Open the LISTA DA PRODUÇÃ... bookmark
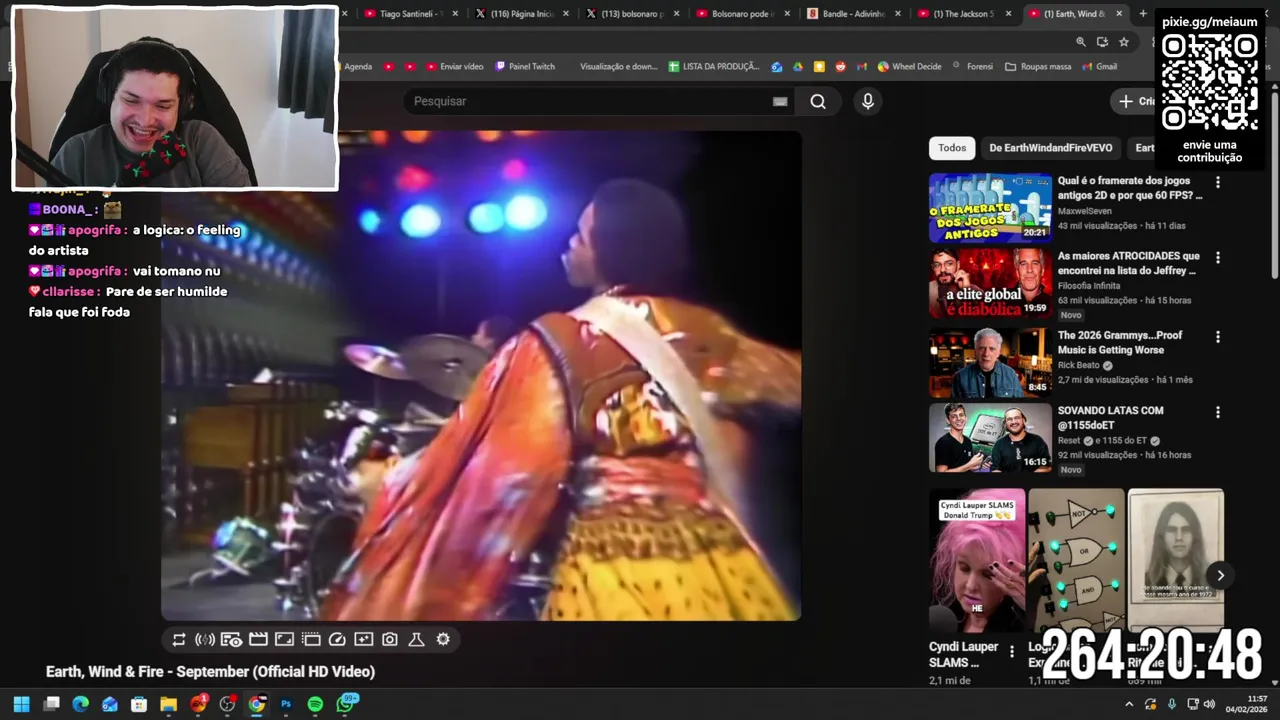The width and height of the screenshot is (1280, 720). [x=714, y=67]
